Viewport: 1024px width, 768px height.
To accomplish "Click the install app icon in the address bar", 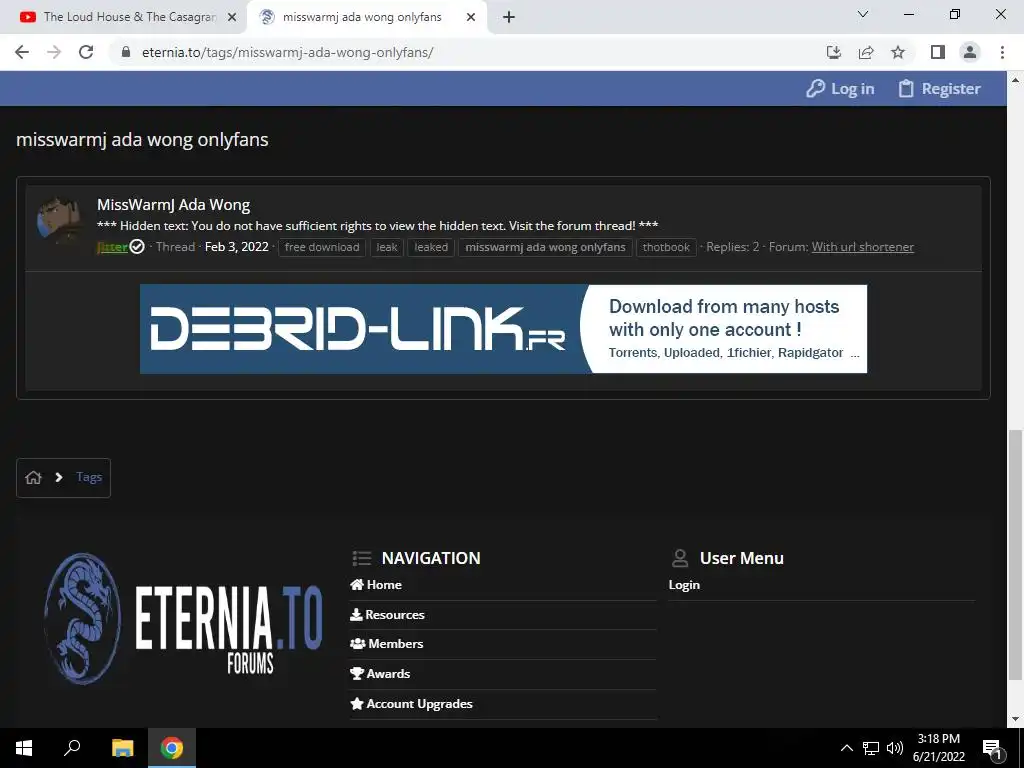I will pos(834,52).
